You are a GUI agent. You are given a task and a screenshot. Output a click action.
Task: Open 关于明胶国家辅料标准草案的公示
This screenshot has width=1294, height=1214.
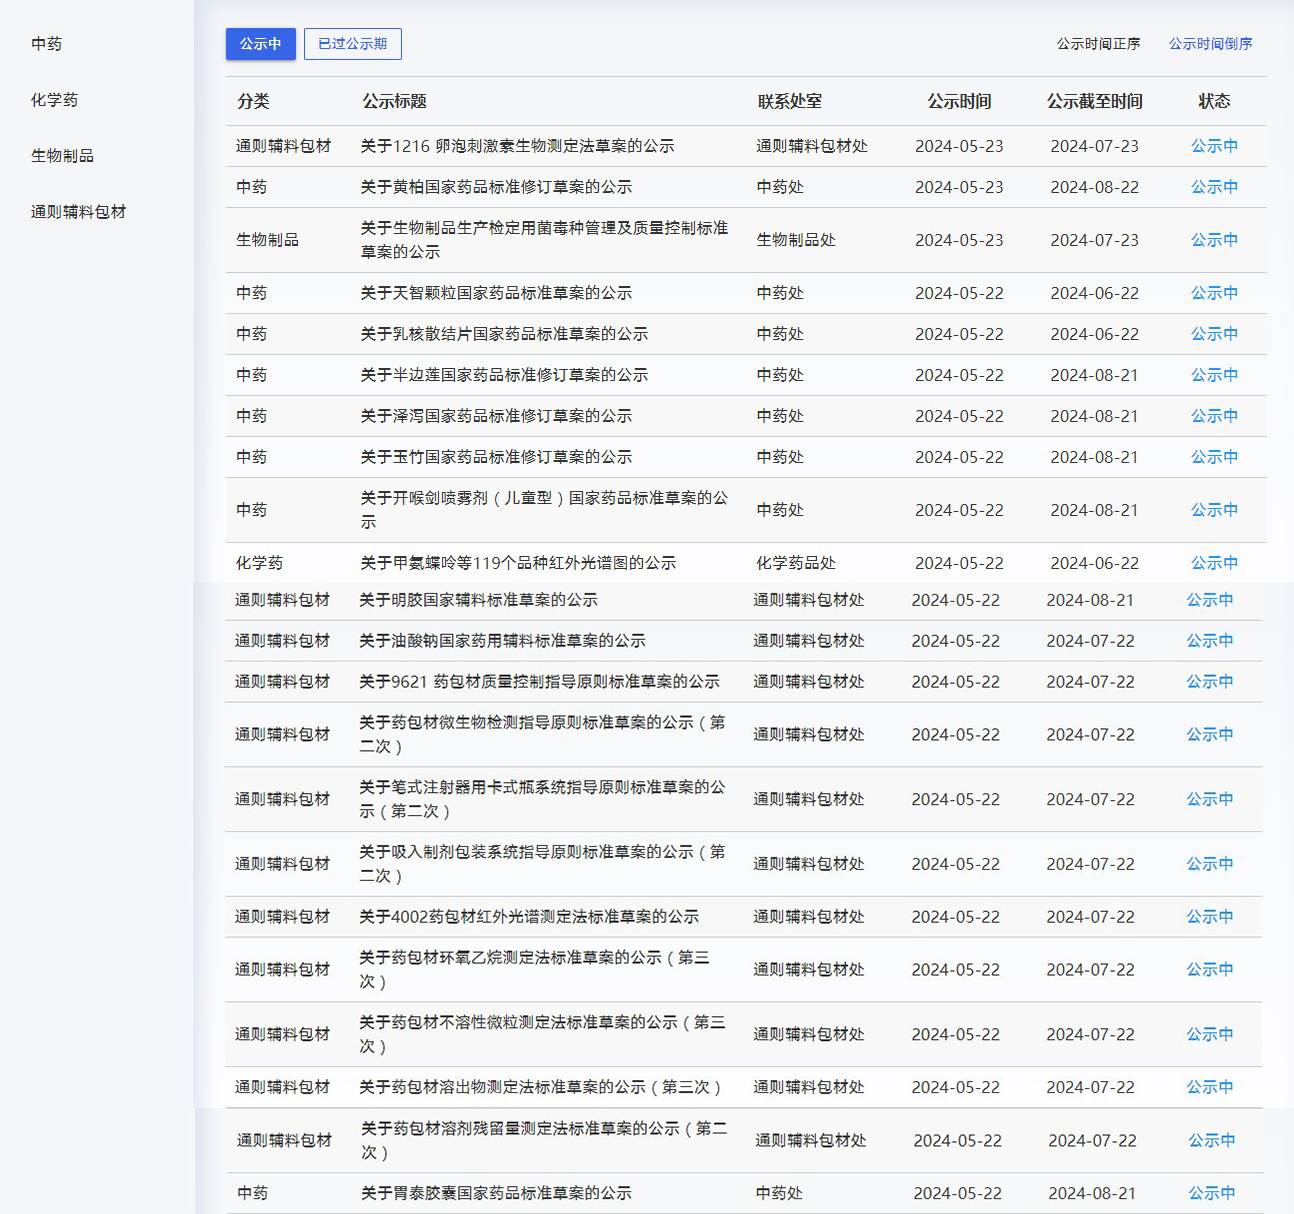(x=478, y=600)
